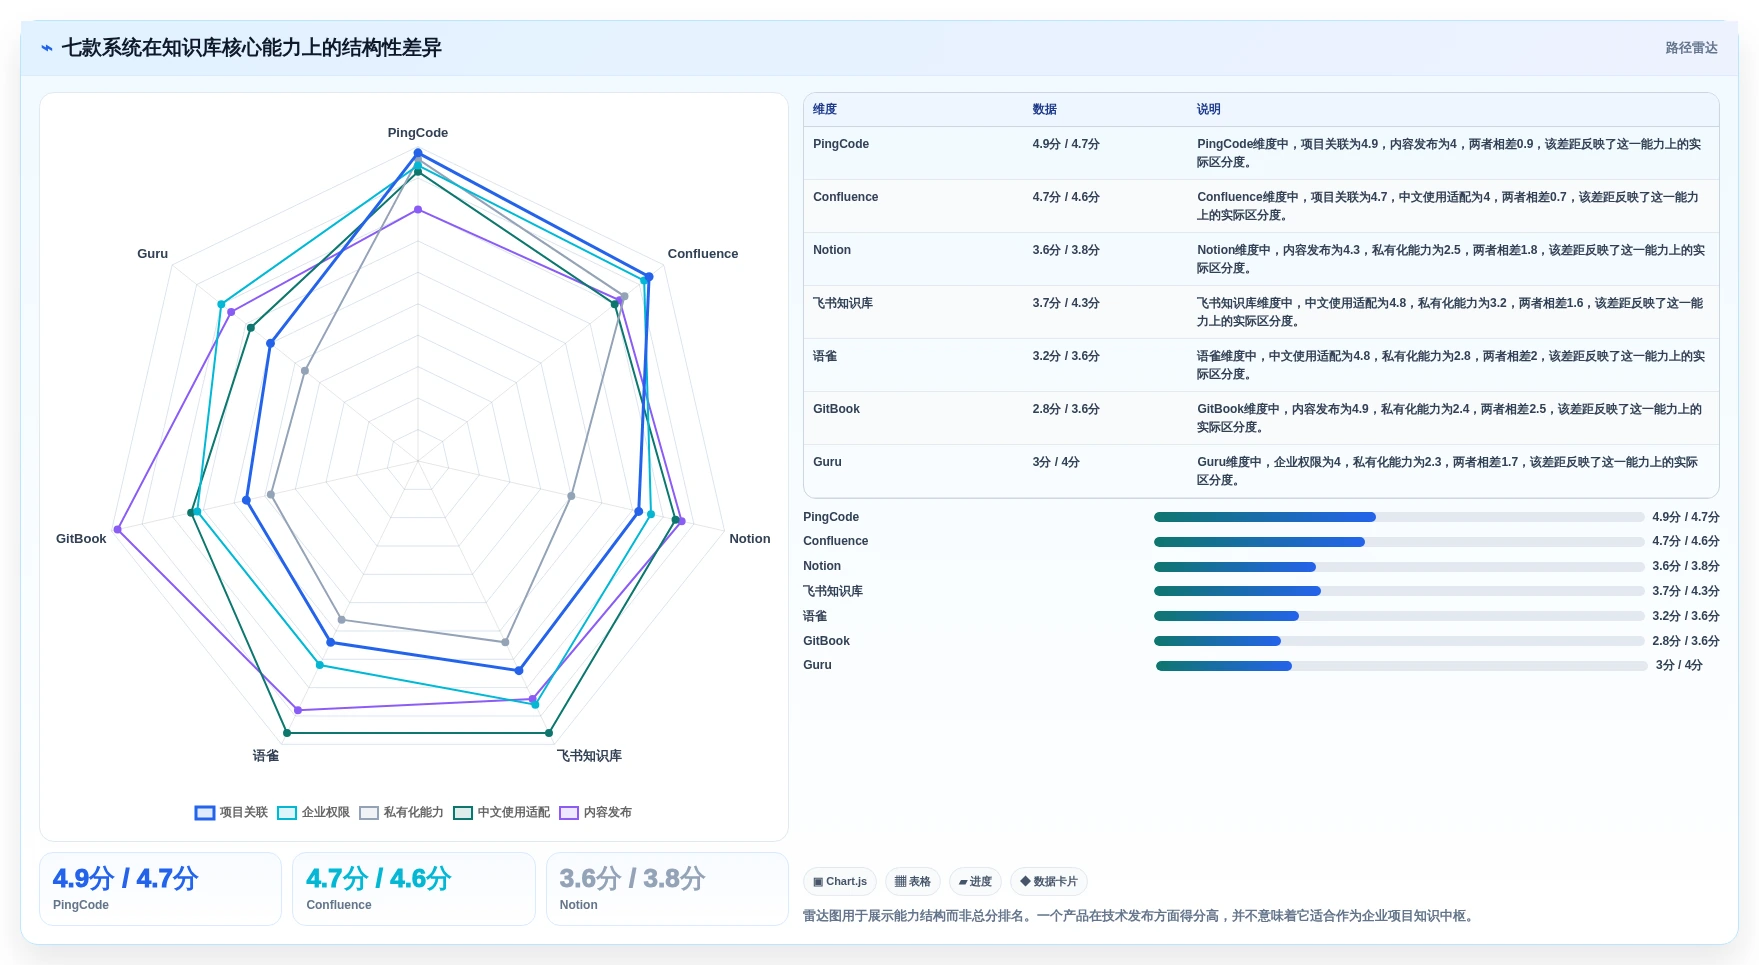Screen dimensions: 1759x965
Task: Click the lightning icon beside the title
Action: coord(47,48)
